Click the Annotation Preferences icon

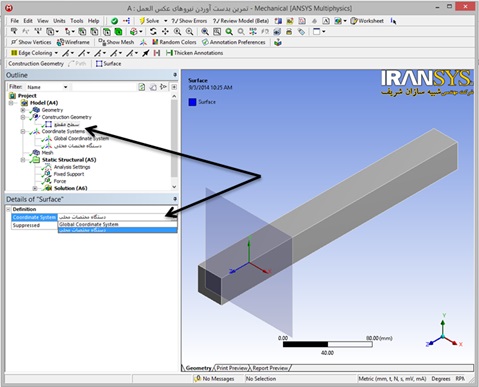[205, 42]
